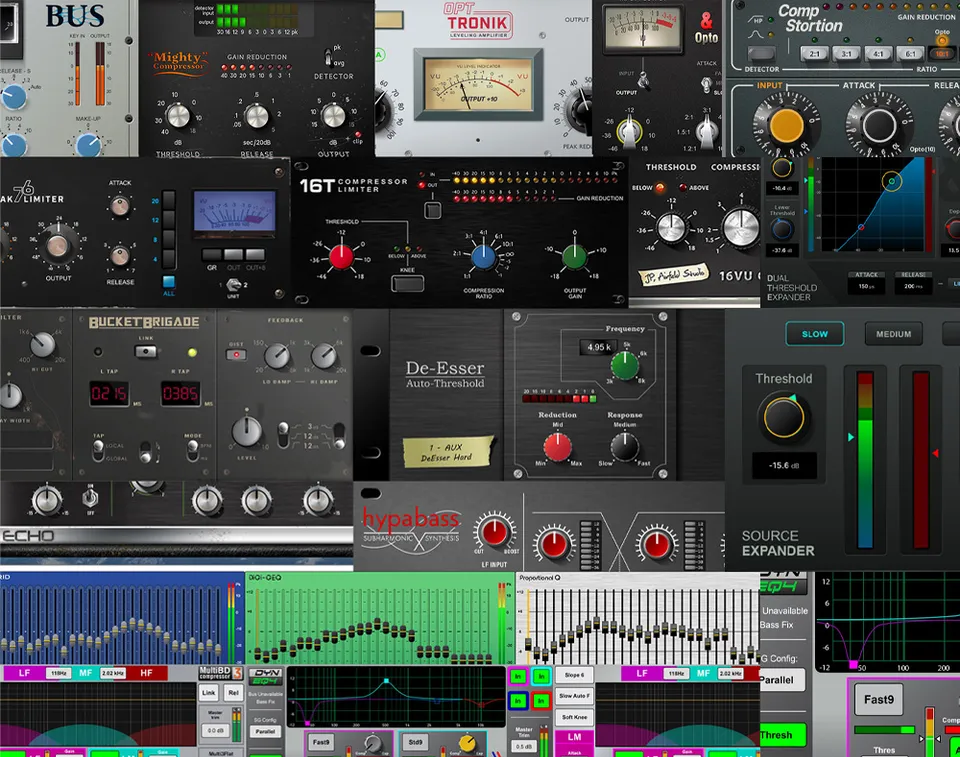Click the 4.95 k frequency readout on De-Esser
The width and height of the screenshot is (960, 757).
tap(598, 347)
